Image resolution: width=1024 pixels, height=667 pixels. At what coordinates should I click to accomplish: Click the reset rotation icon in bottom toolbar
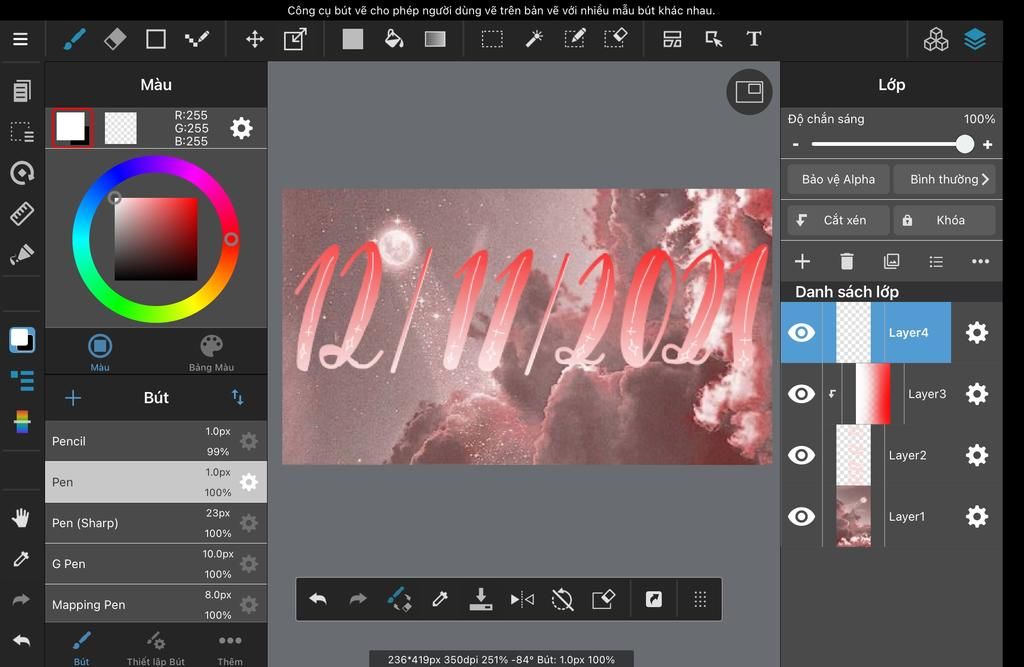point(562,599)
